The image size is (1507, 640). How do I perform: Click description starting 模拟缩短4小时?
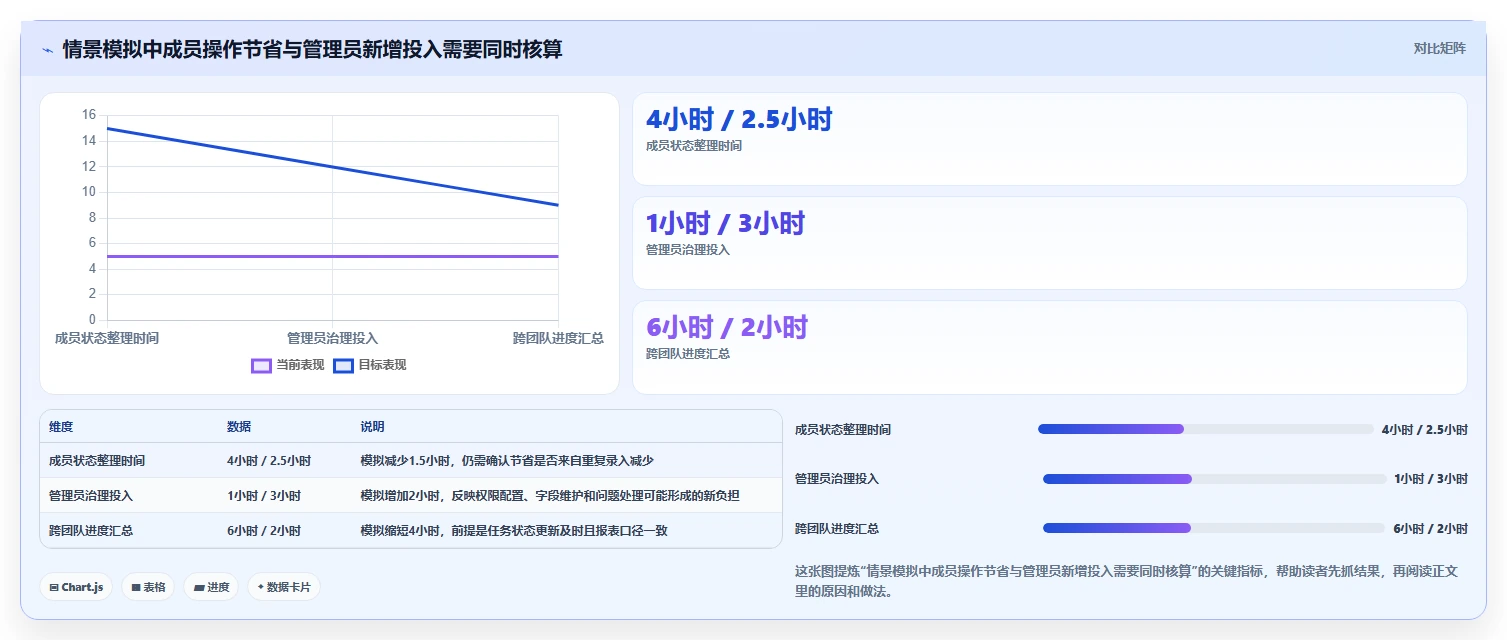click(x=514, y=531)
